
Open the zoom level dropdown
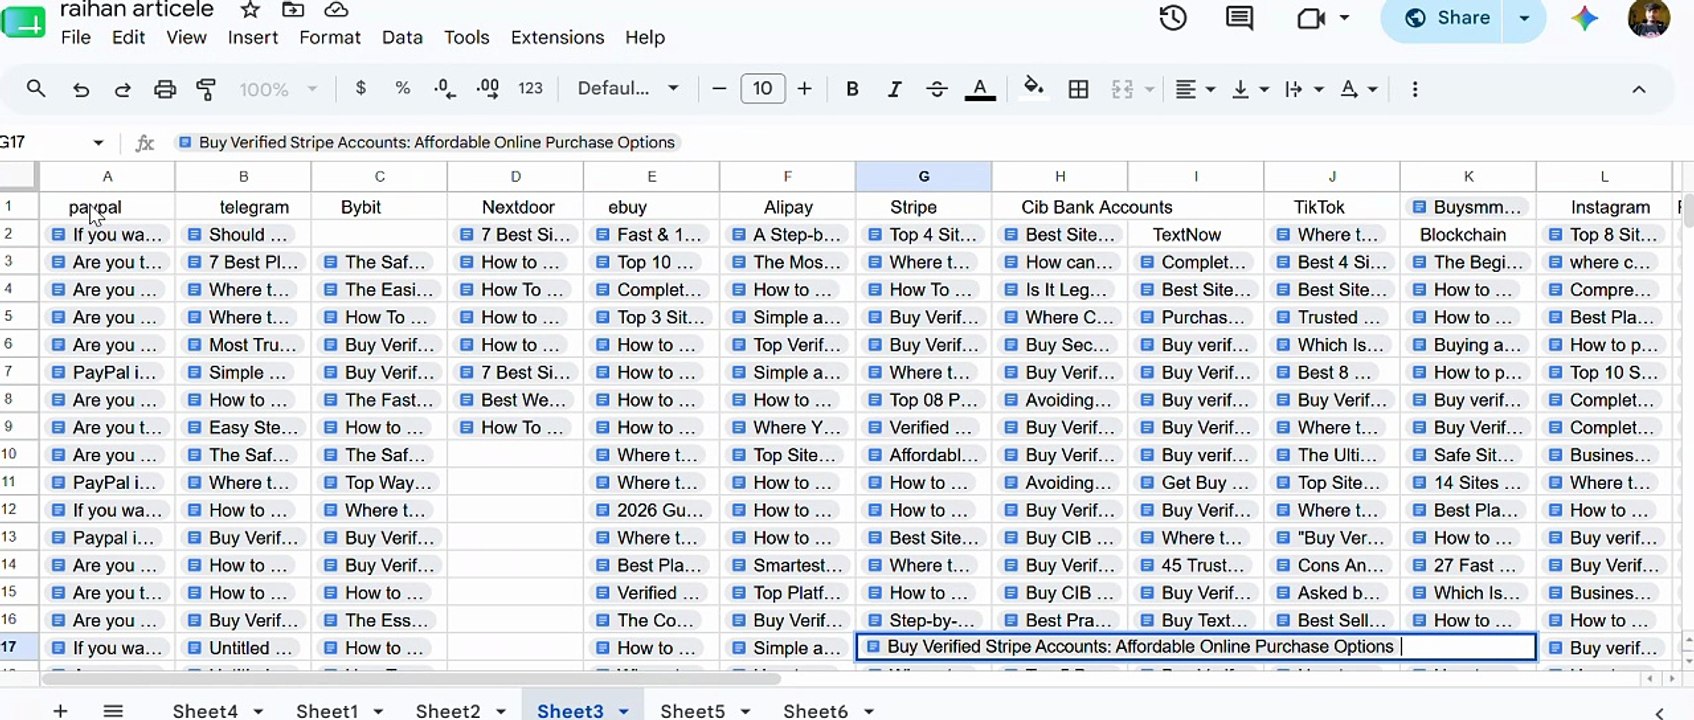pos(278,89)
